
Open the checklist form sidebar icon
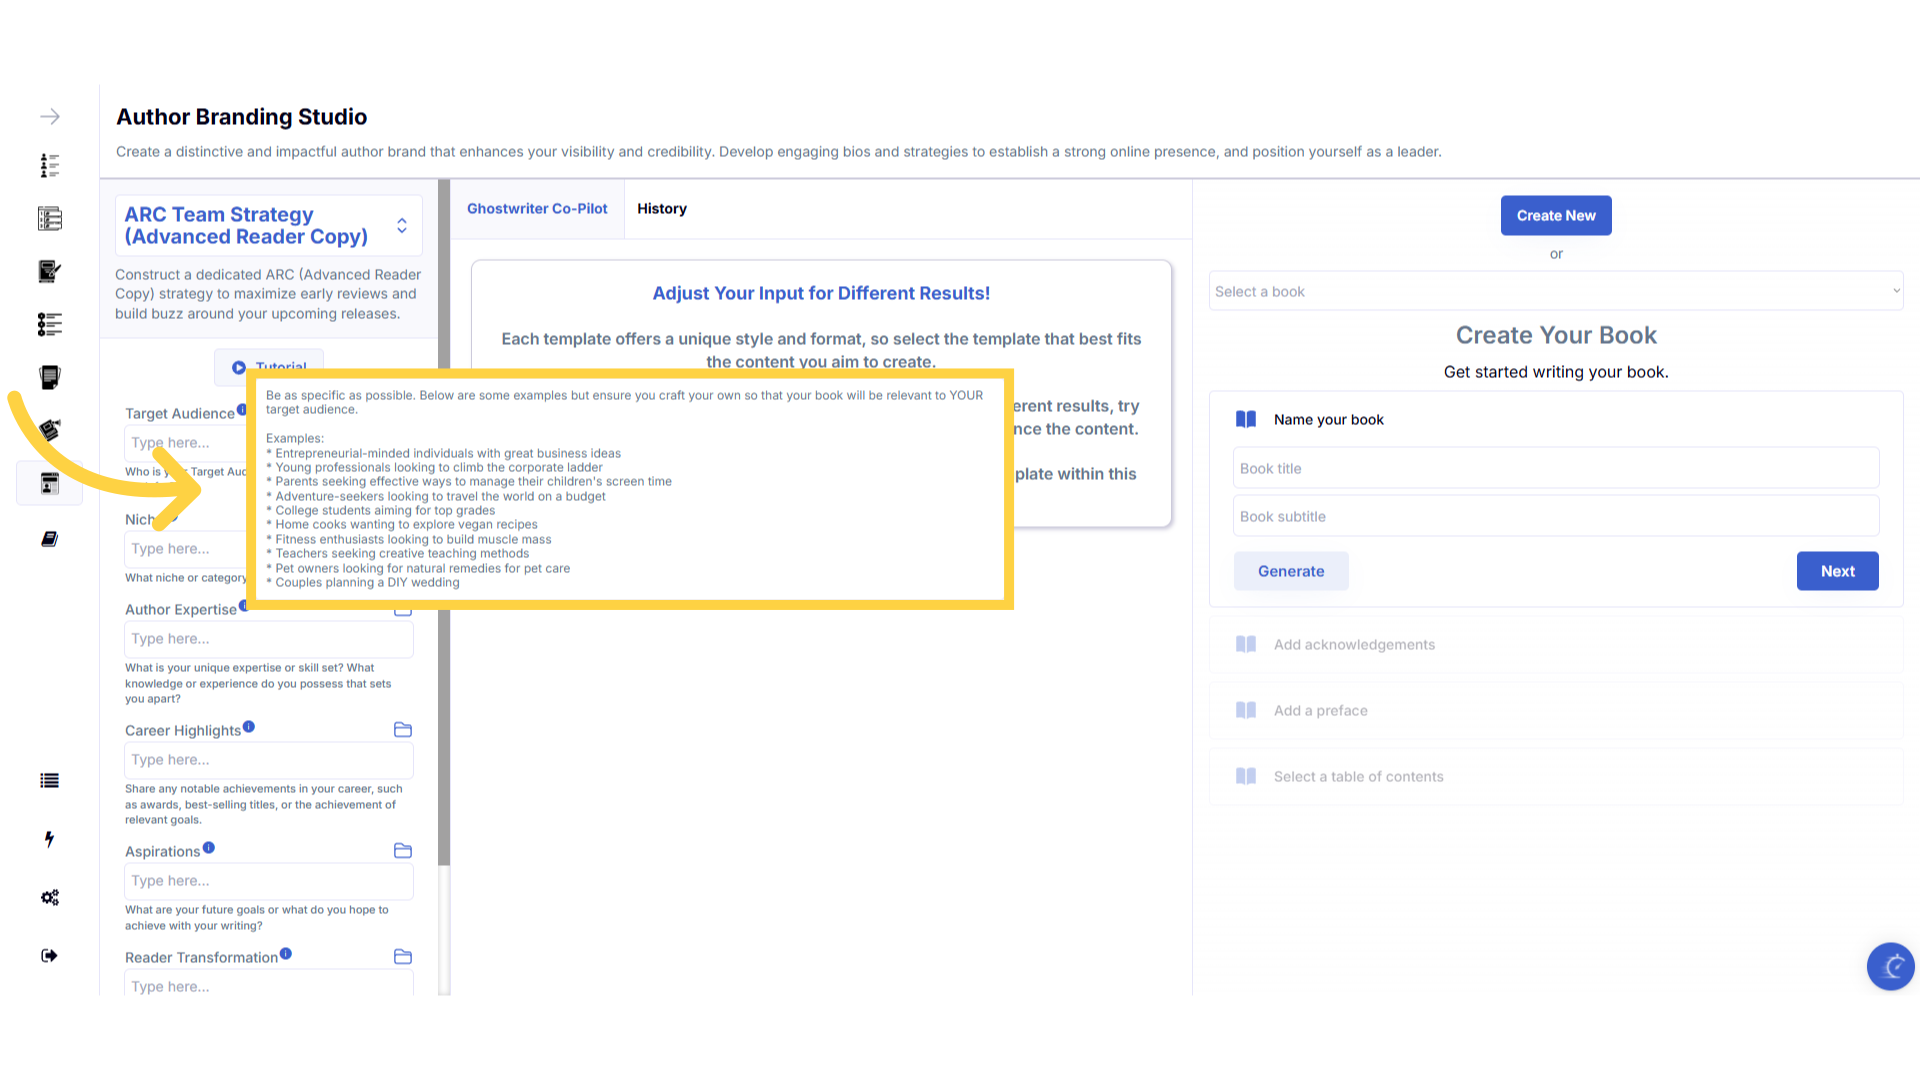pyautogui.click(x=50, y=219)
